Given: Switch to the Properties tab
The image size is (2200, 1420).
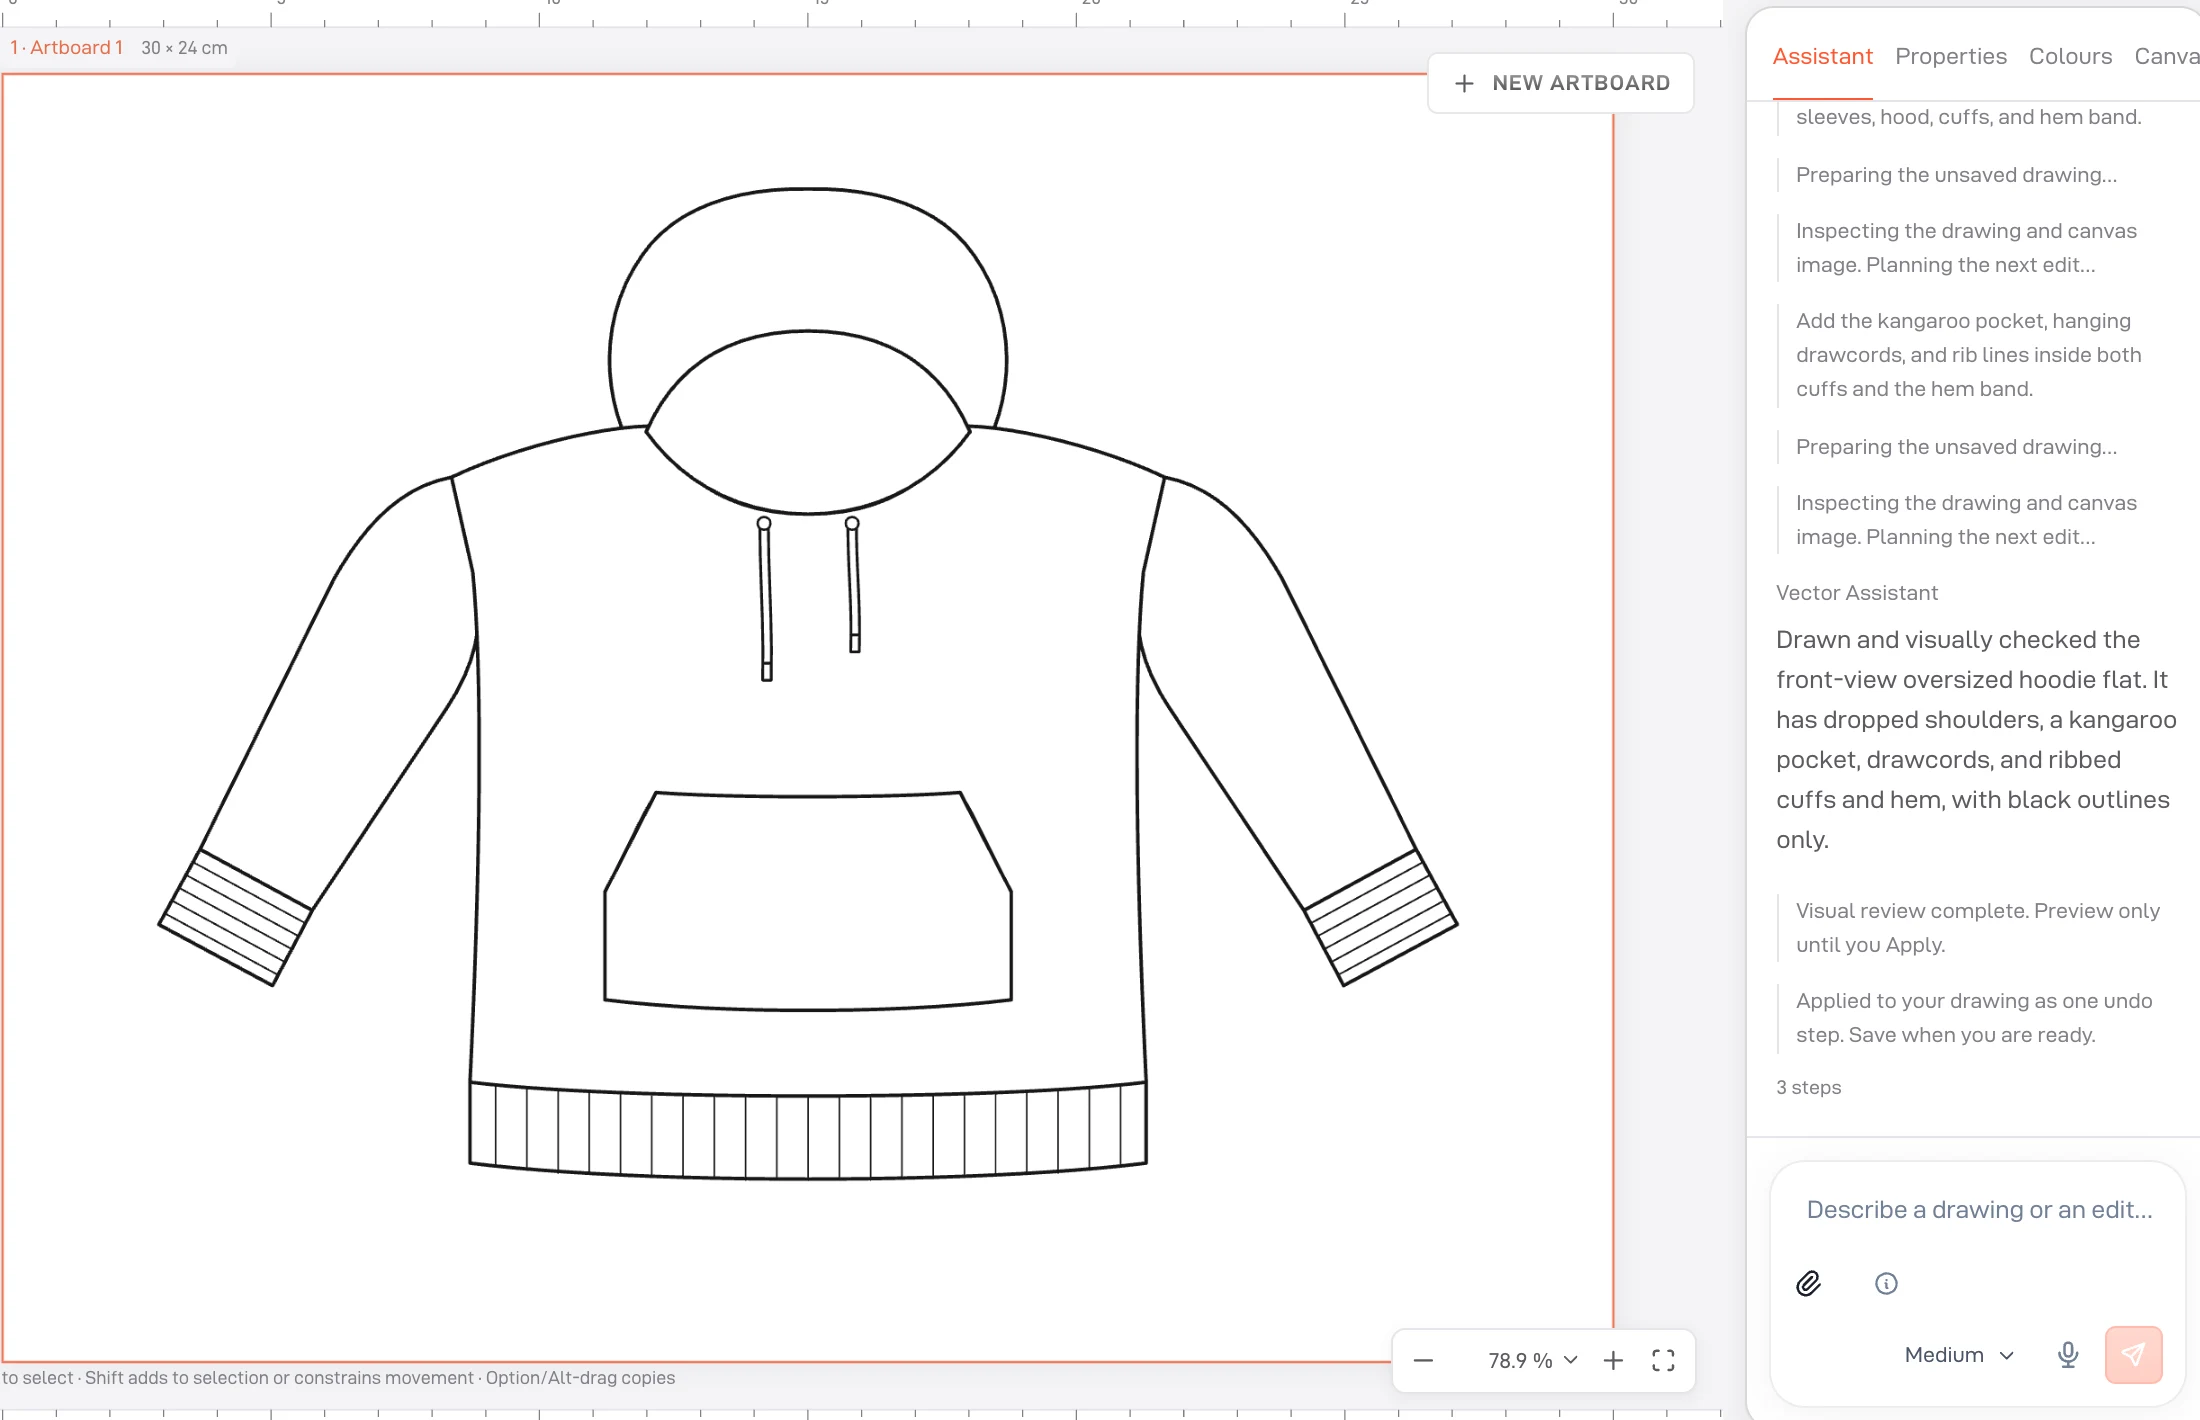Looking at the screenshot, I should coord(1950,56).
